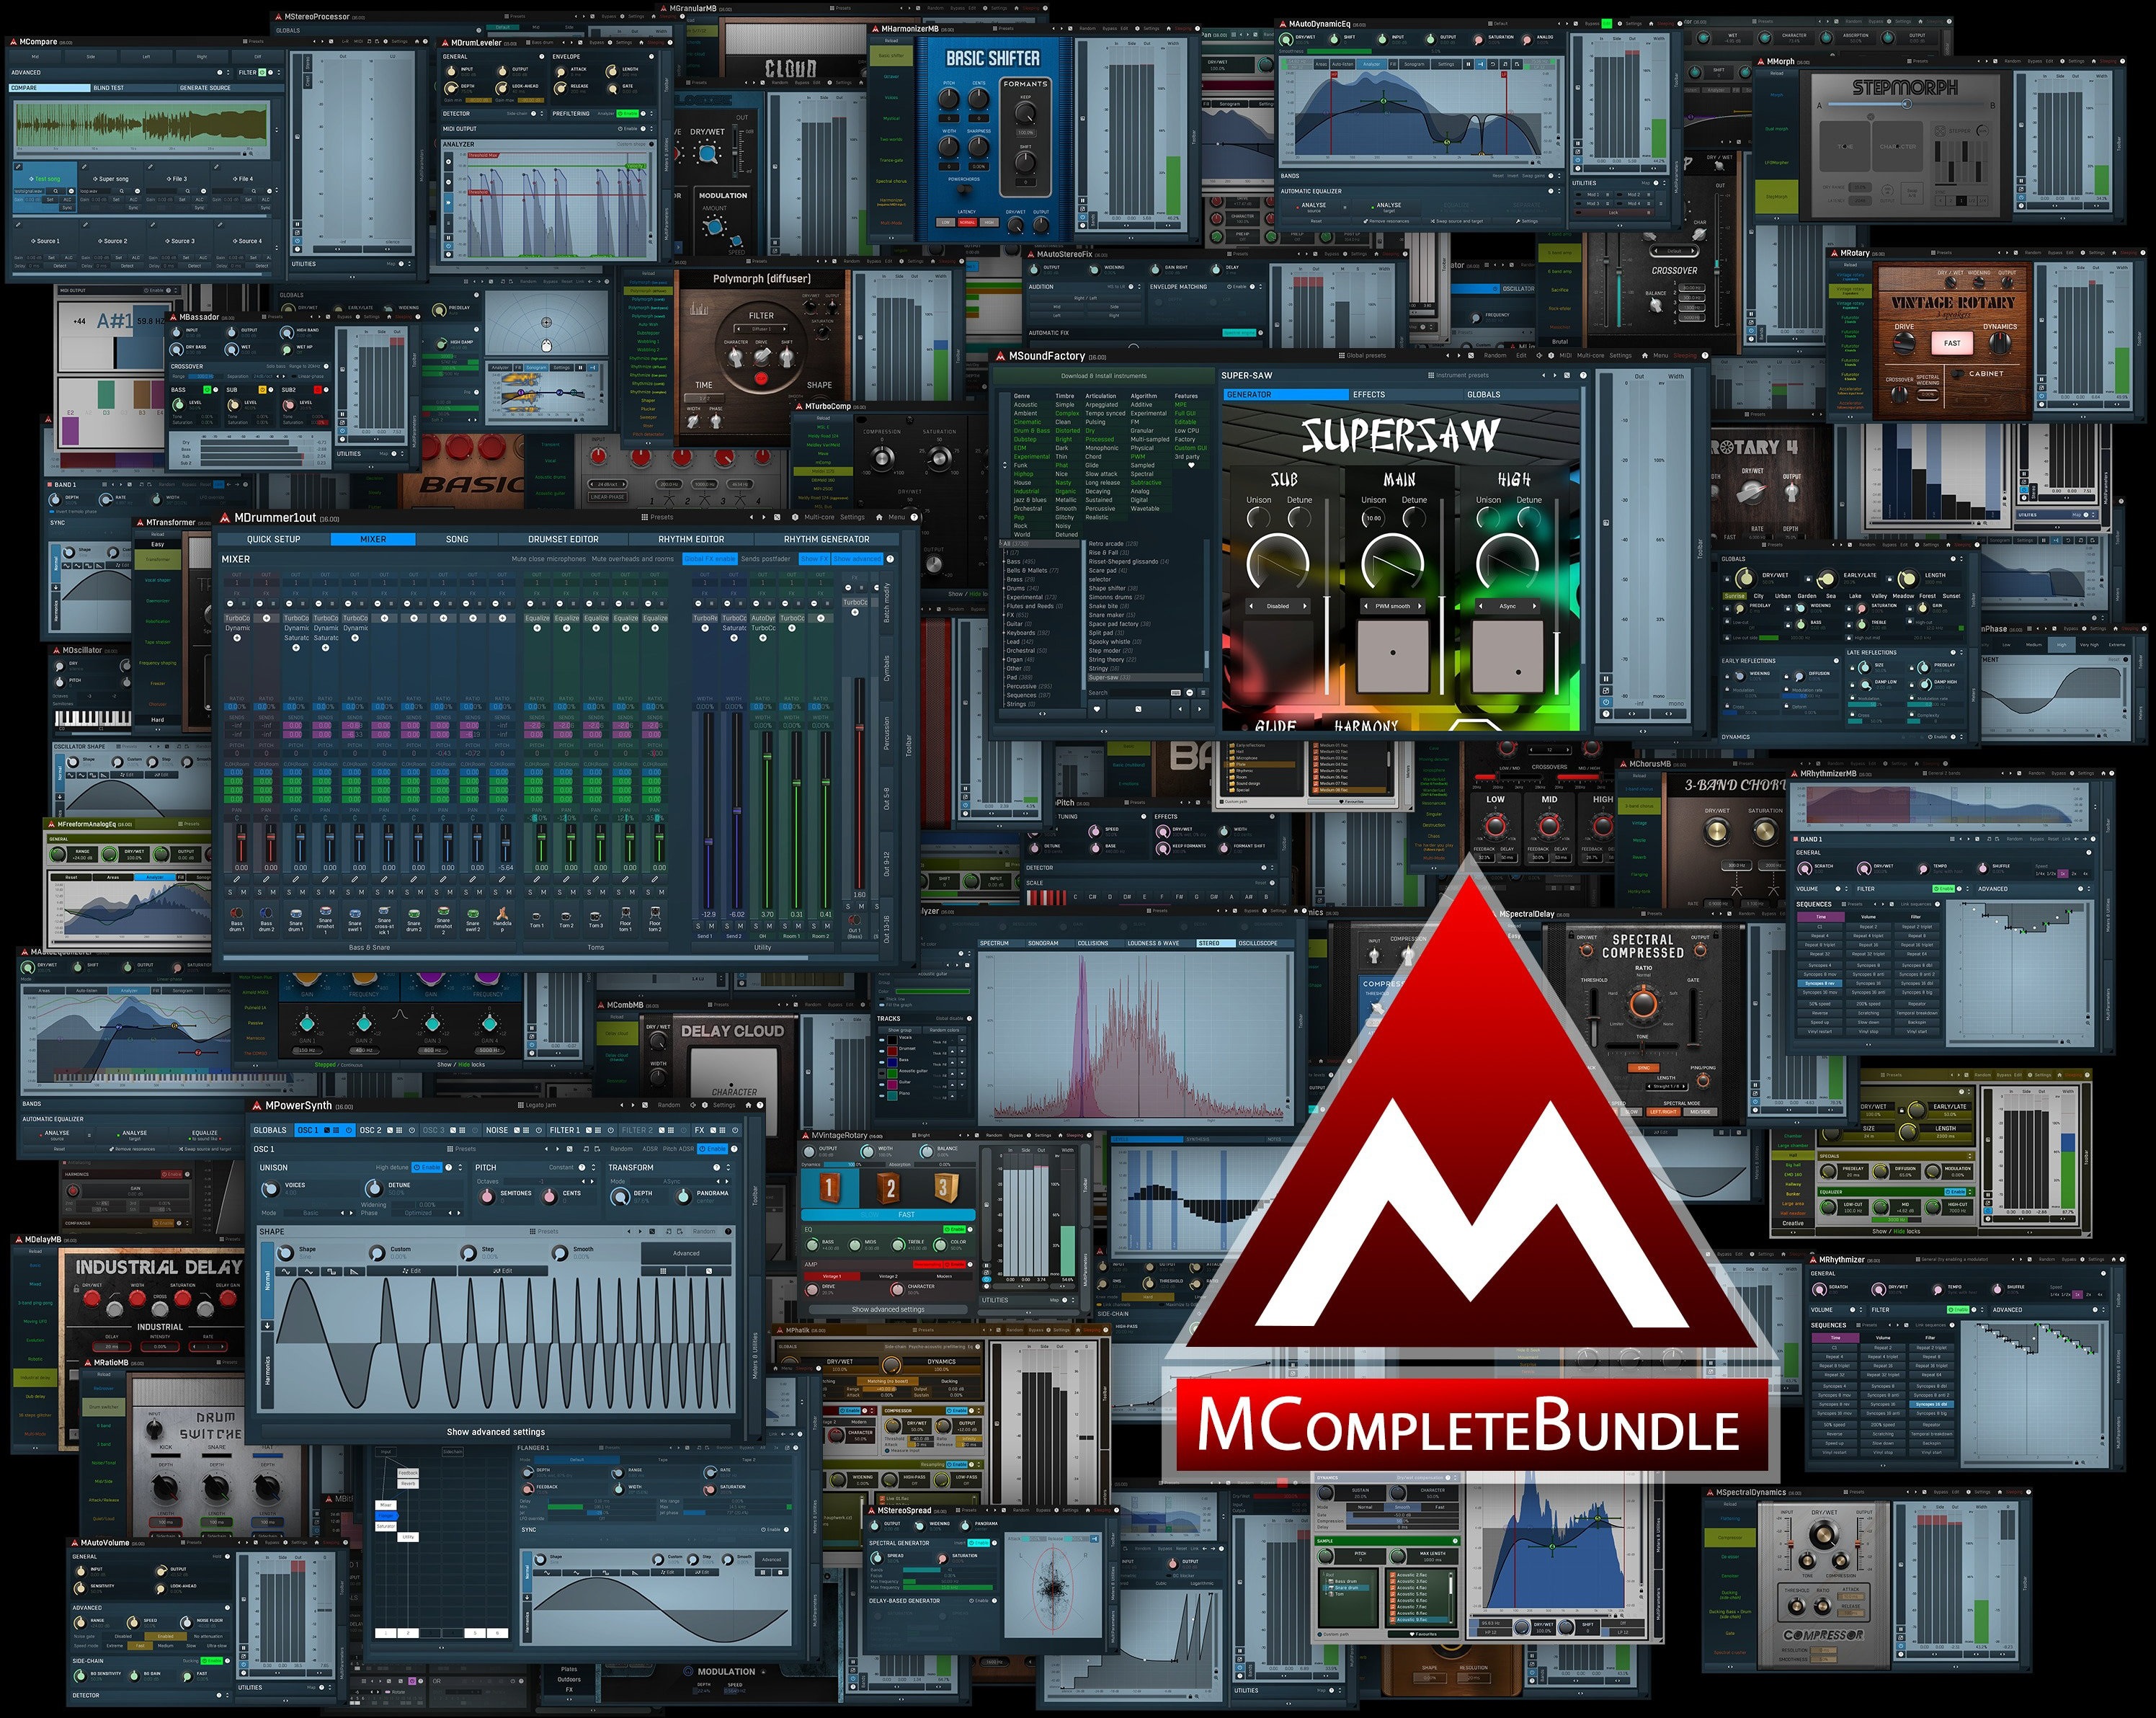Image resolution: width=2156 pixels, height=1718 pixels.
Task: Click MSoundFactory global randomize dice icon
Action: click(x=1471, y=356)
